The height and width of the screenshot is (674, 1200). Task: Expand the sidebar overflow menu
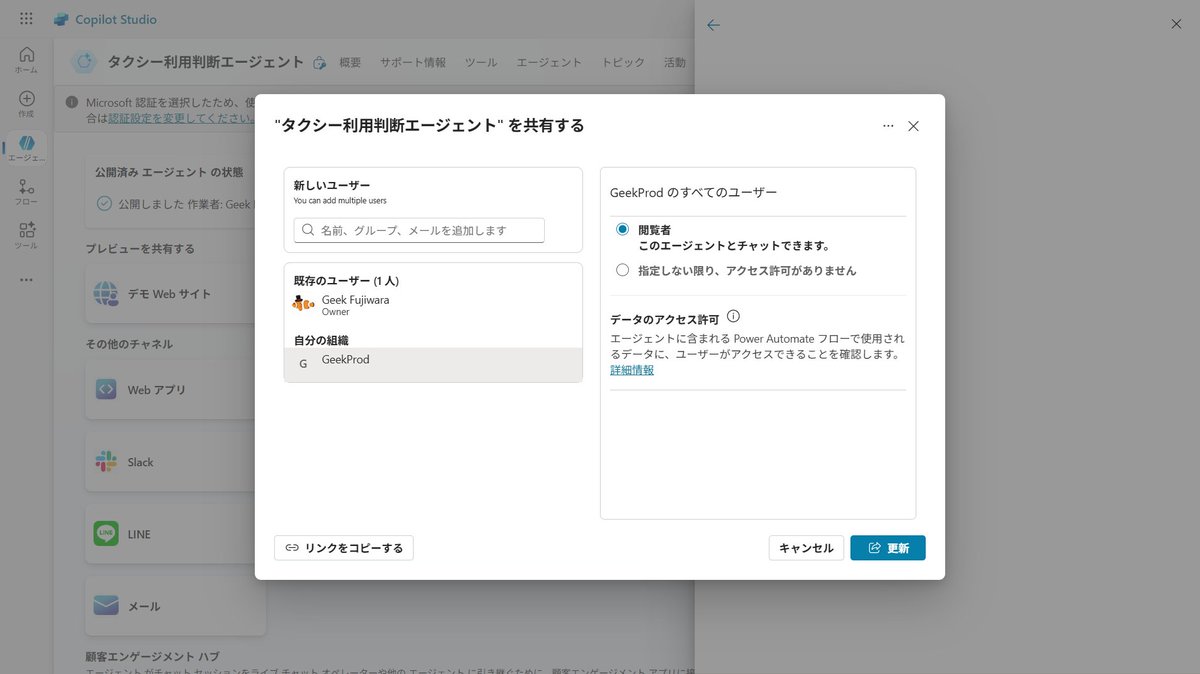point(26,280)
